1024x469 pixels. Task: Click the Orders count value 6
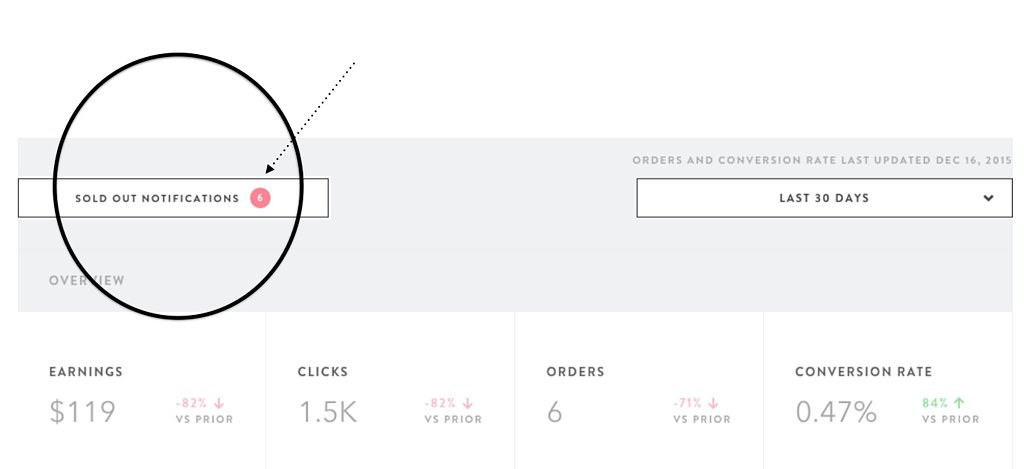coord(554,412)
